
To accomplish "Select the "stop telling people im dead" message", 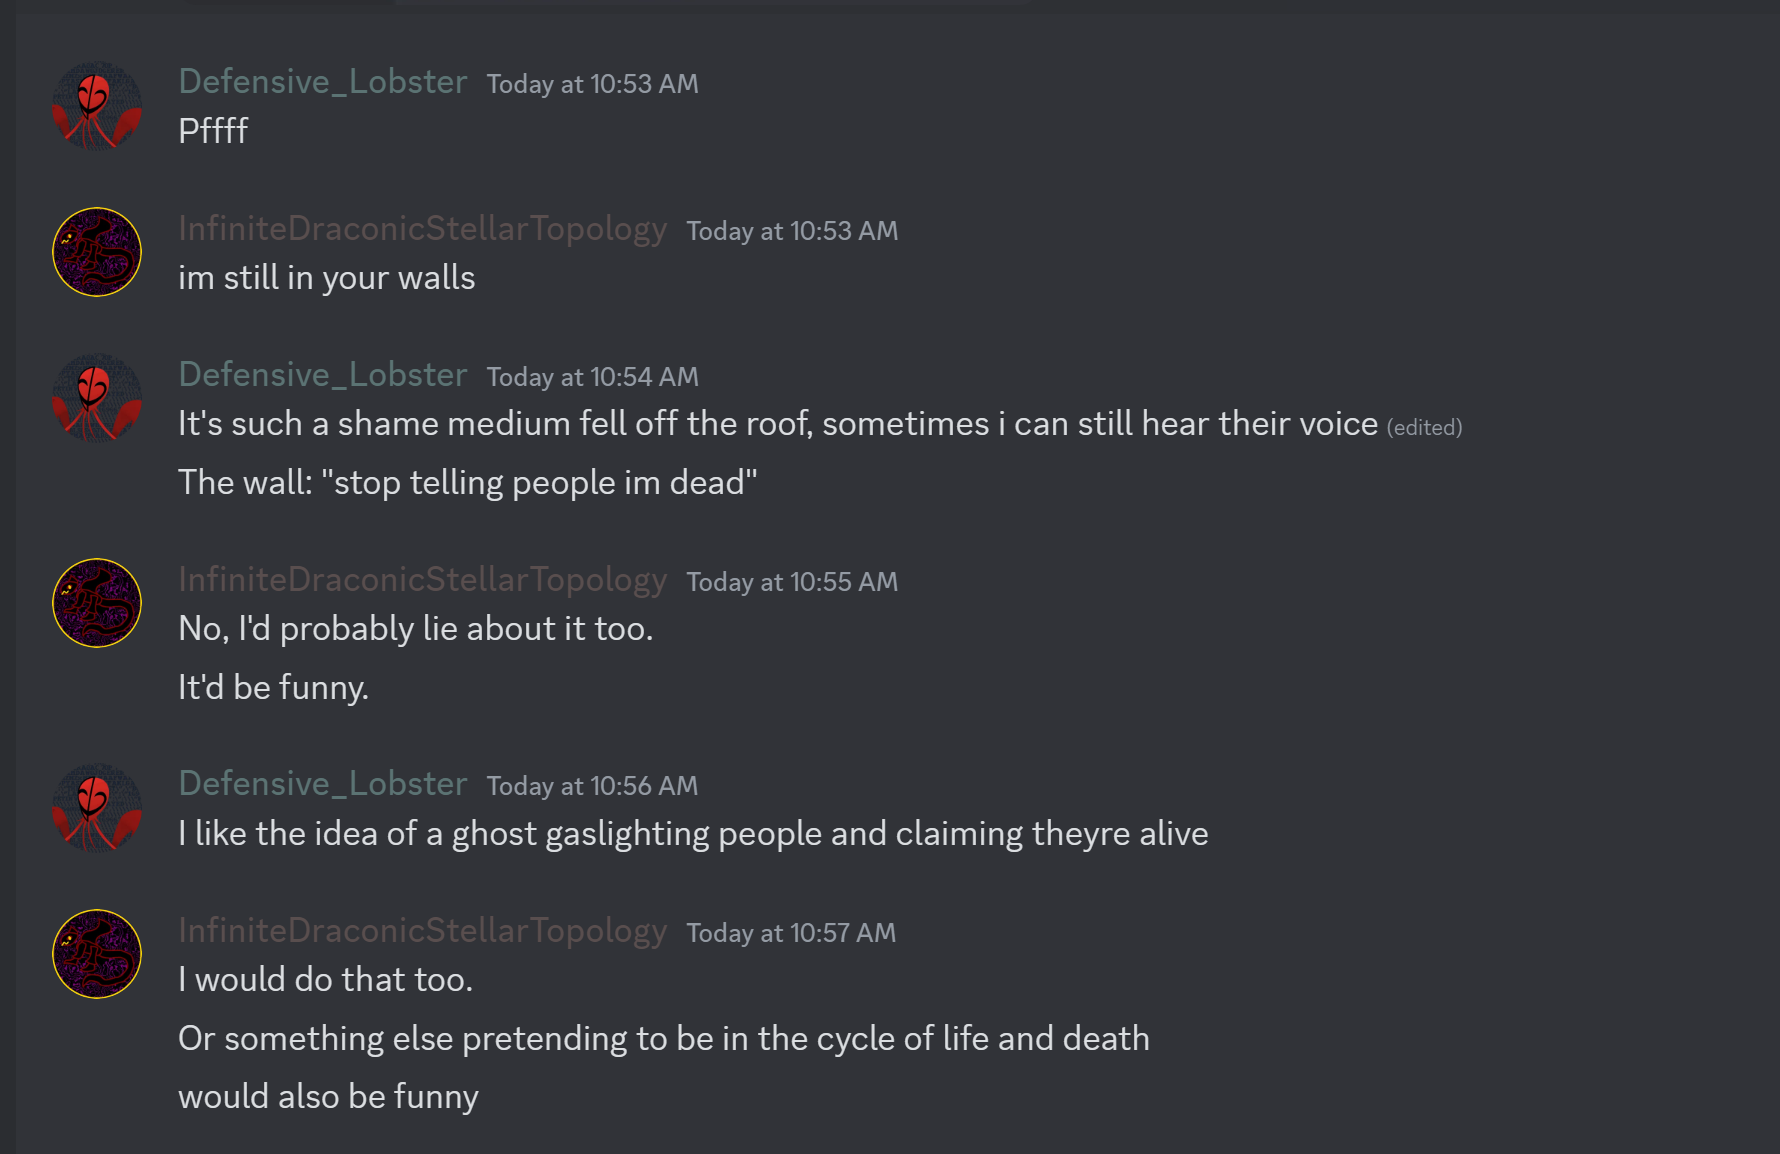I will pyautogui.click(x=467, y=483).
